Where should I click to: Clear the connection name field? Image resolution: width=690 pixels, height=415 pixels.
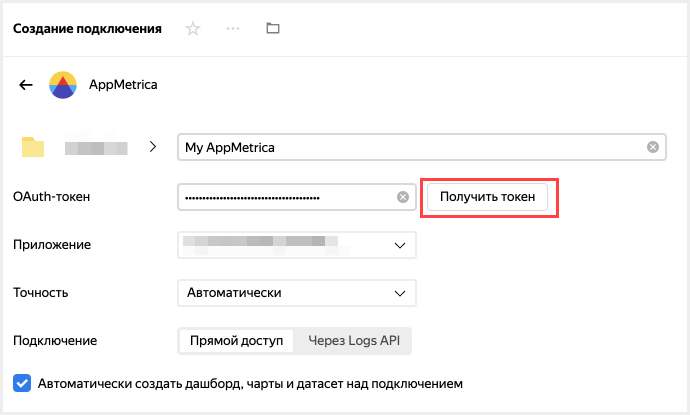point(652,147)
